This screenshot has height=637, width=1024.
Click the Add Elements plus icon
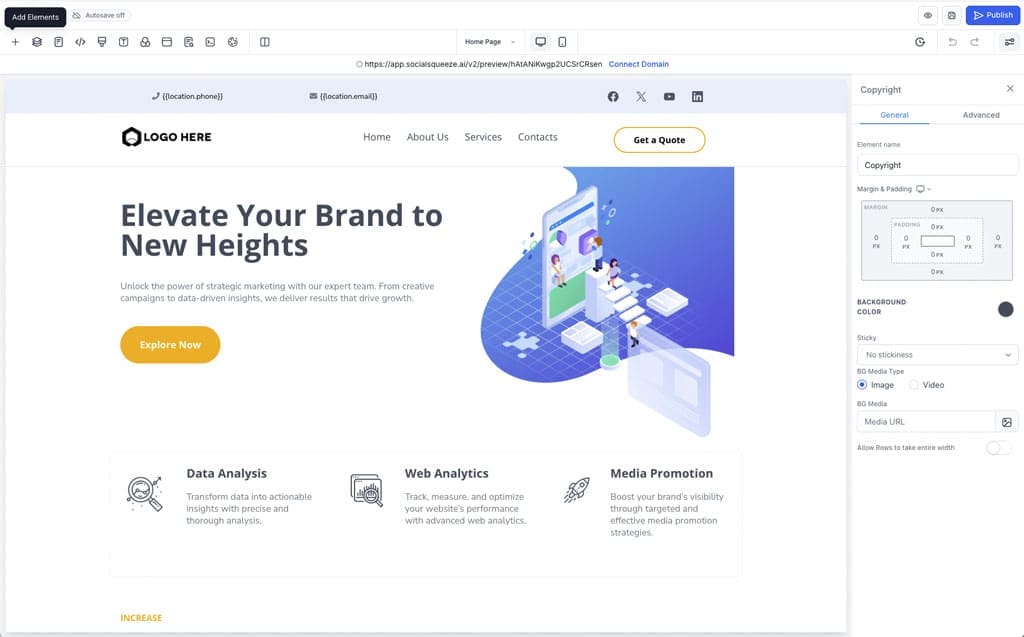(x=15, y=42)
